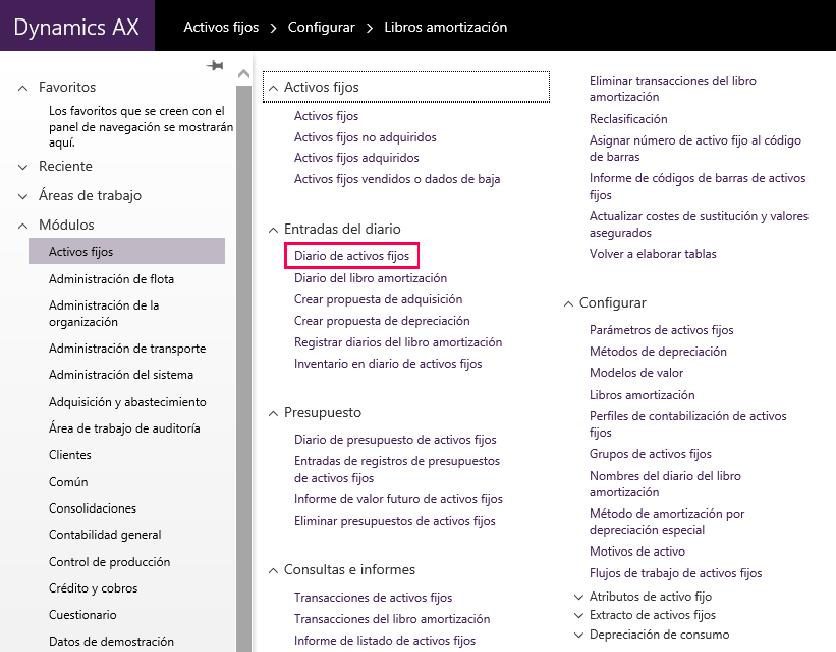Open Consolidaciones module
Screen dimensions: 836x652
92,508
